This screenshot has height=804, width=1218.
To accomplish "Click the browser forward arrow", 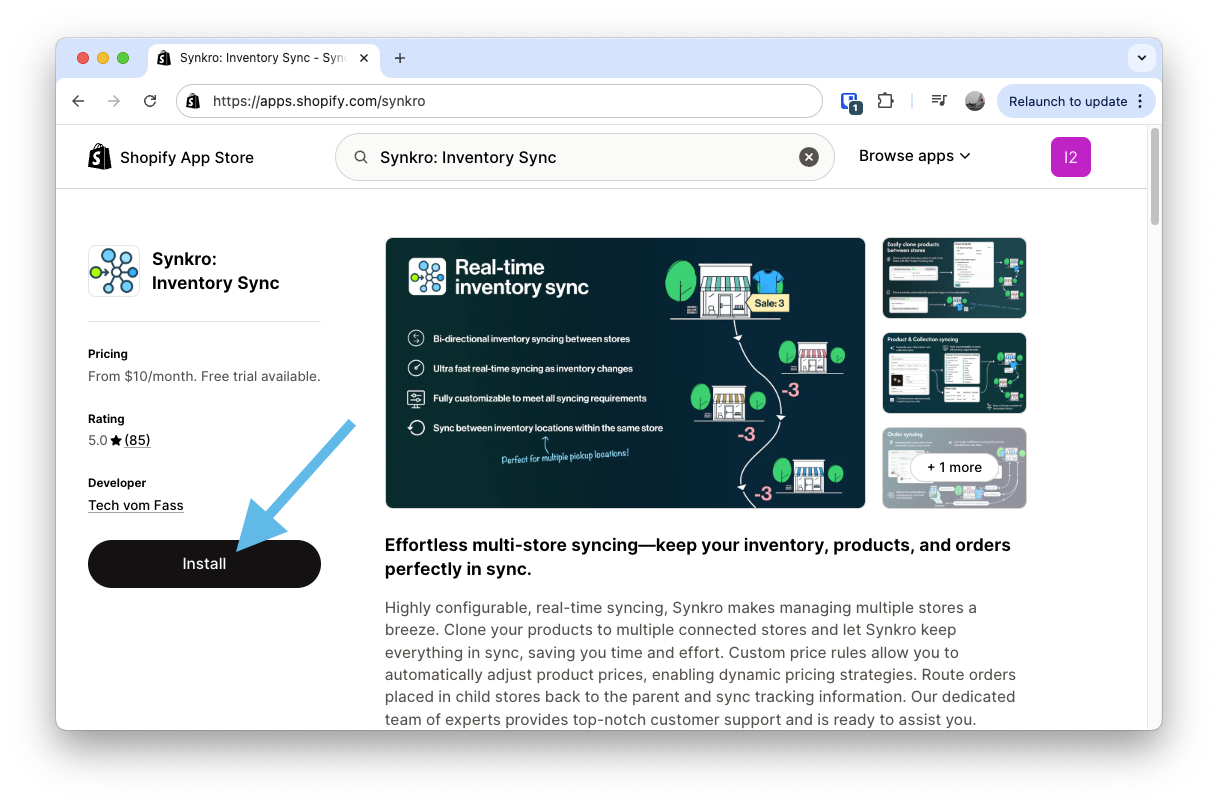I will [x=114, y=101].
